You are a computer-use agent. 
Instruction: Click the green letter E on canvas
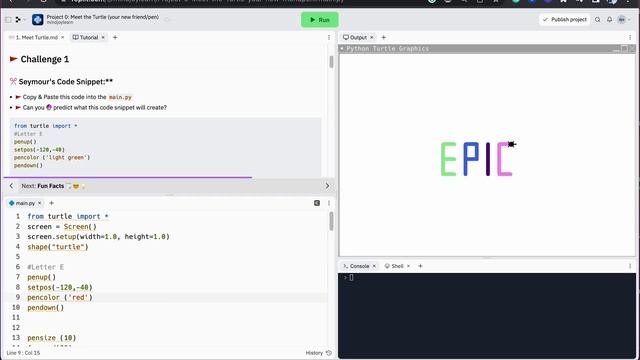click(x=448, y=159)
